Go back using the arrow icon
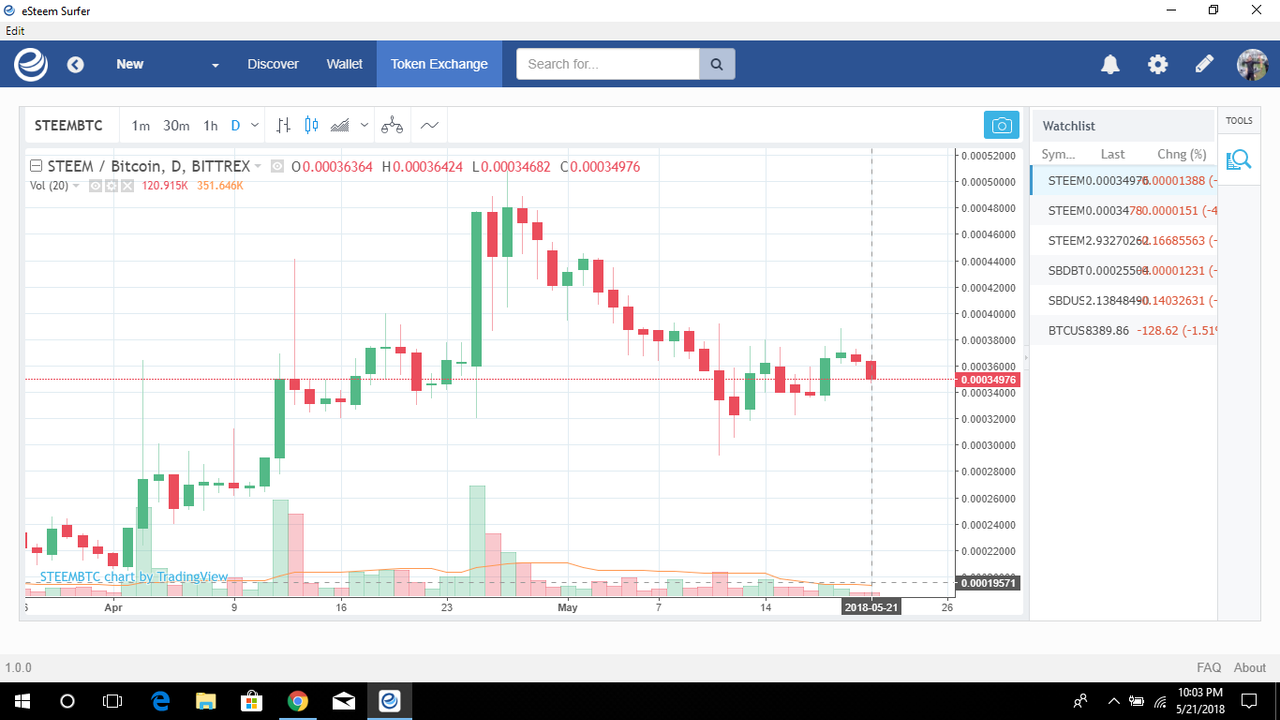The width and height of the screenshot is (1280, 720). pos(75,65)
